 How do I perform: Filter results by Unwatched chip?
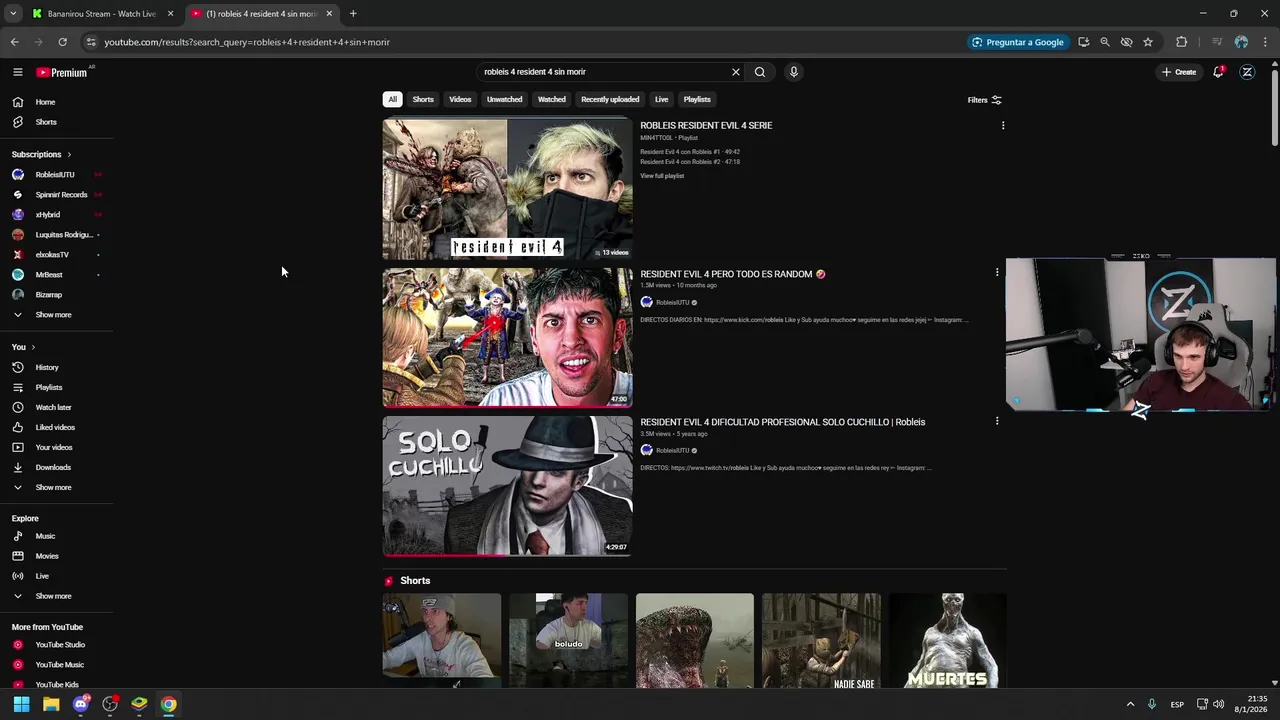coord(504,99)
